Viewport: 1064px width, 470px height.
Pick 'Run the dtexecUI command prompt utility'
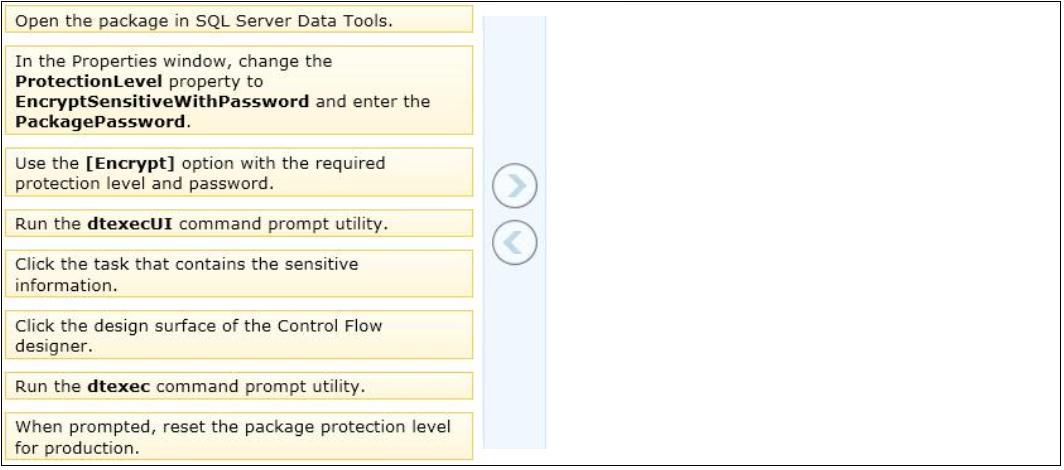(x=239, y=223)
